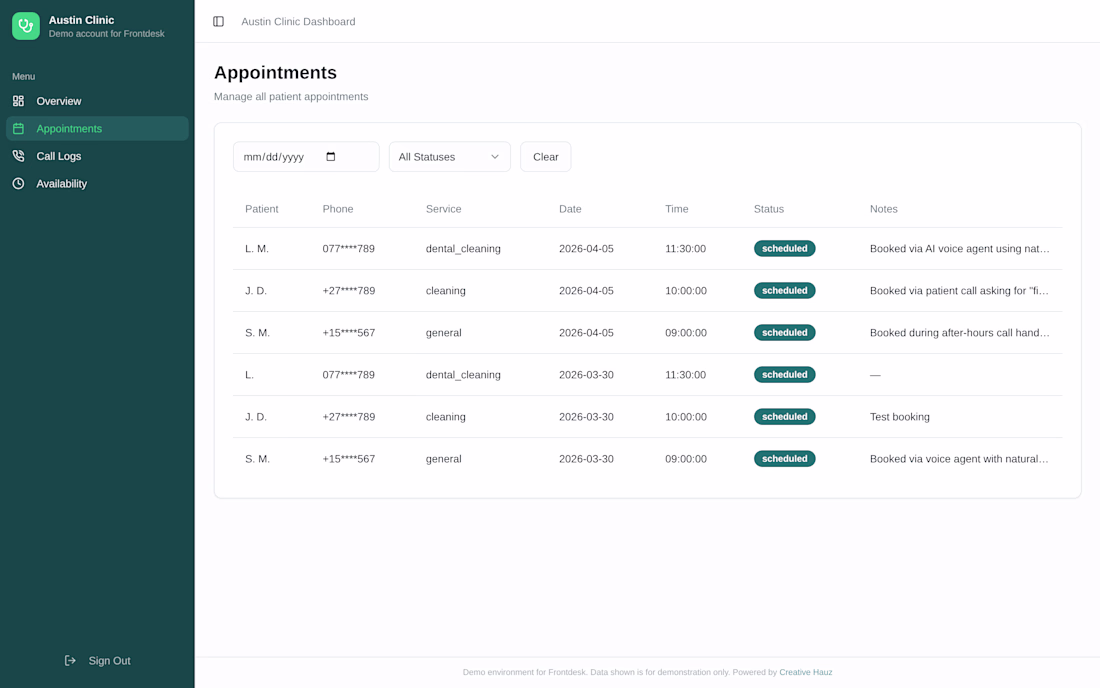
Task: Click the em dash note in the L. row
Action: click(875, 375)
